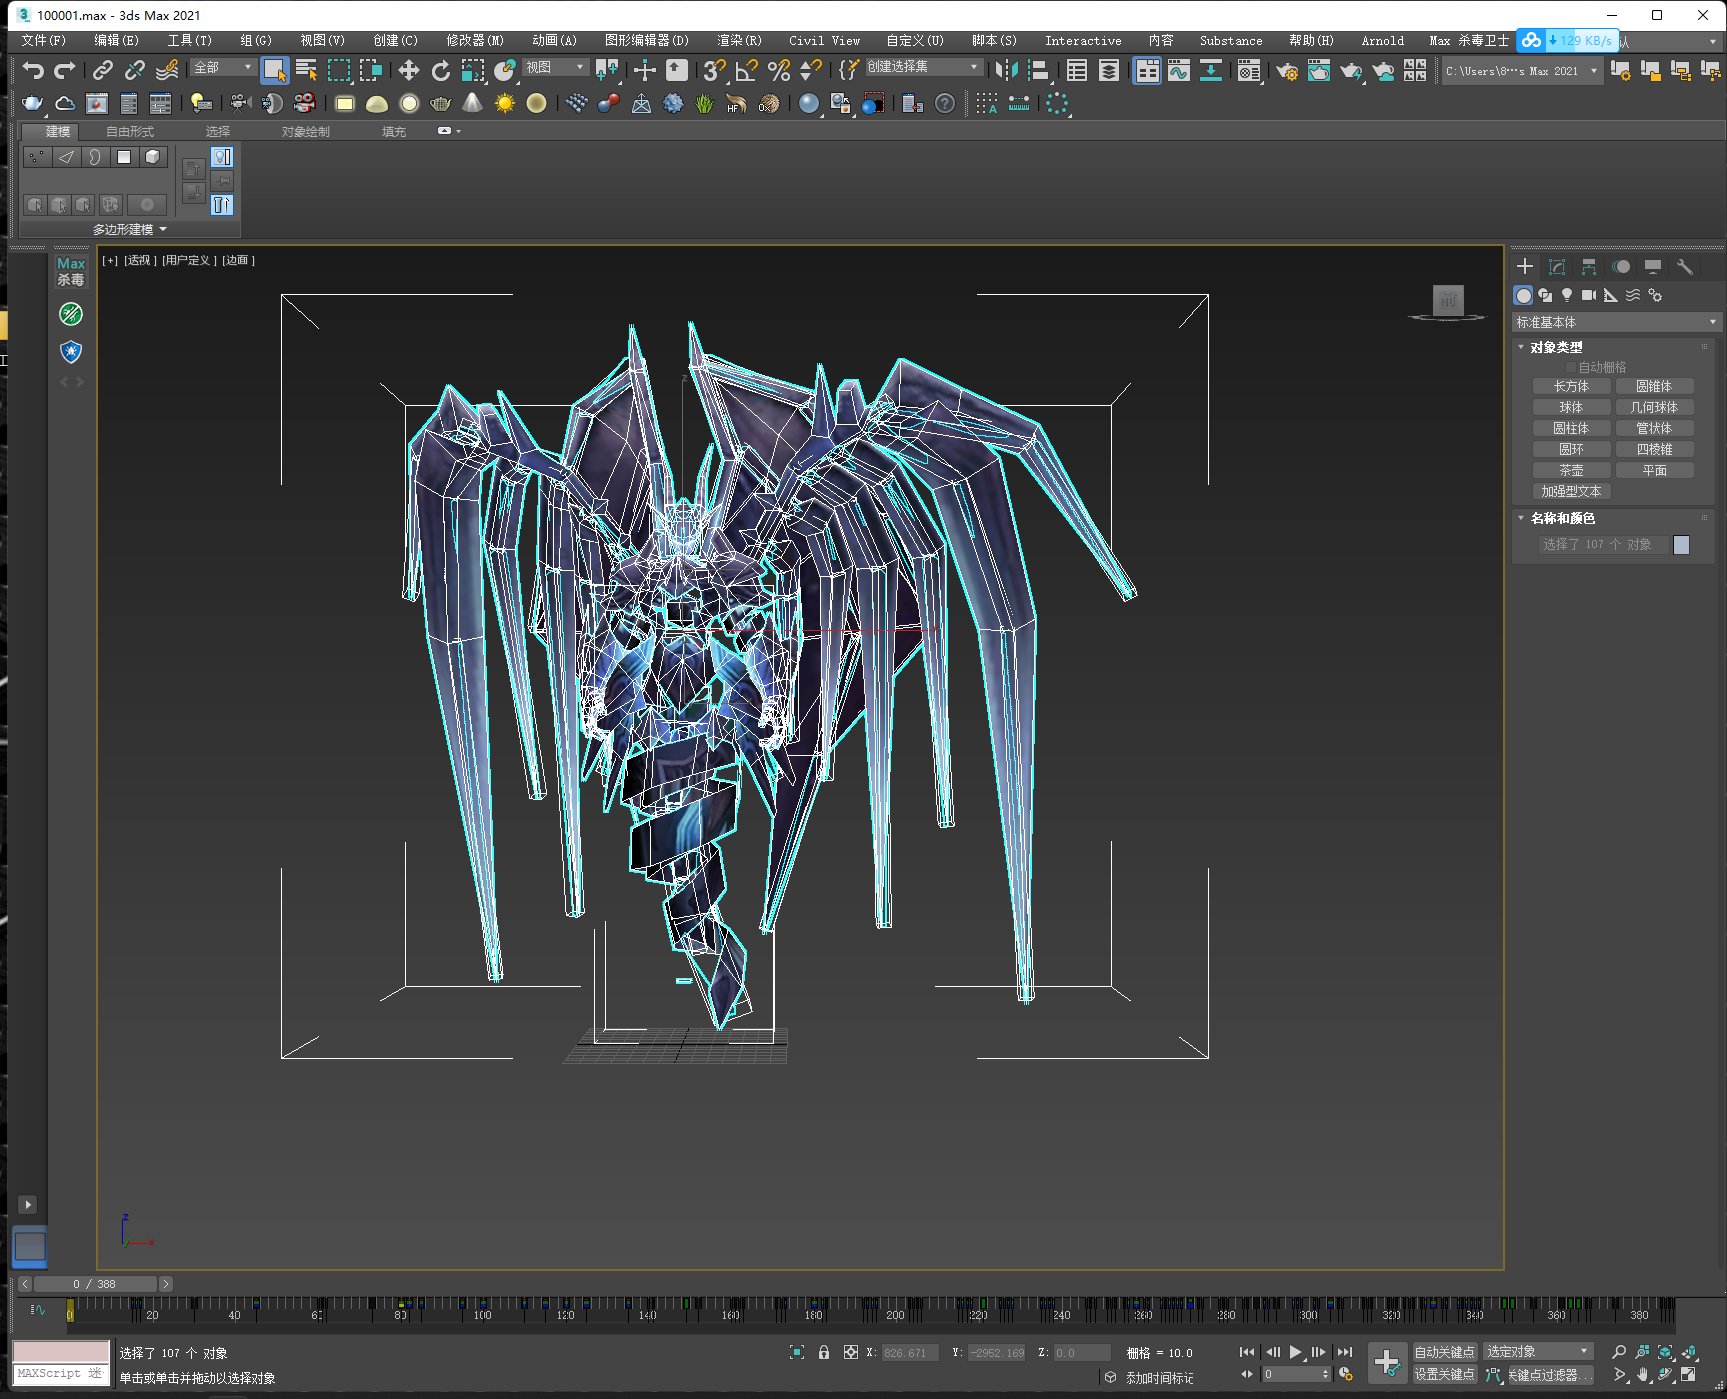The image size is (1727, 1399).
Task: Open the 视图 reference coordinate dropdown
Action: point(555,67)
